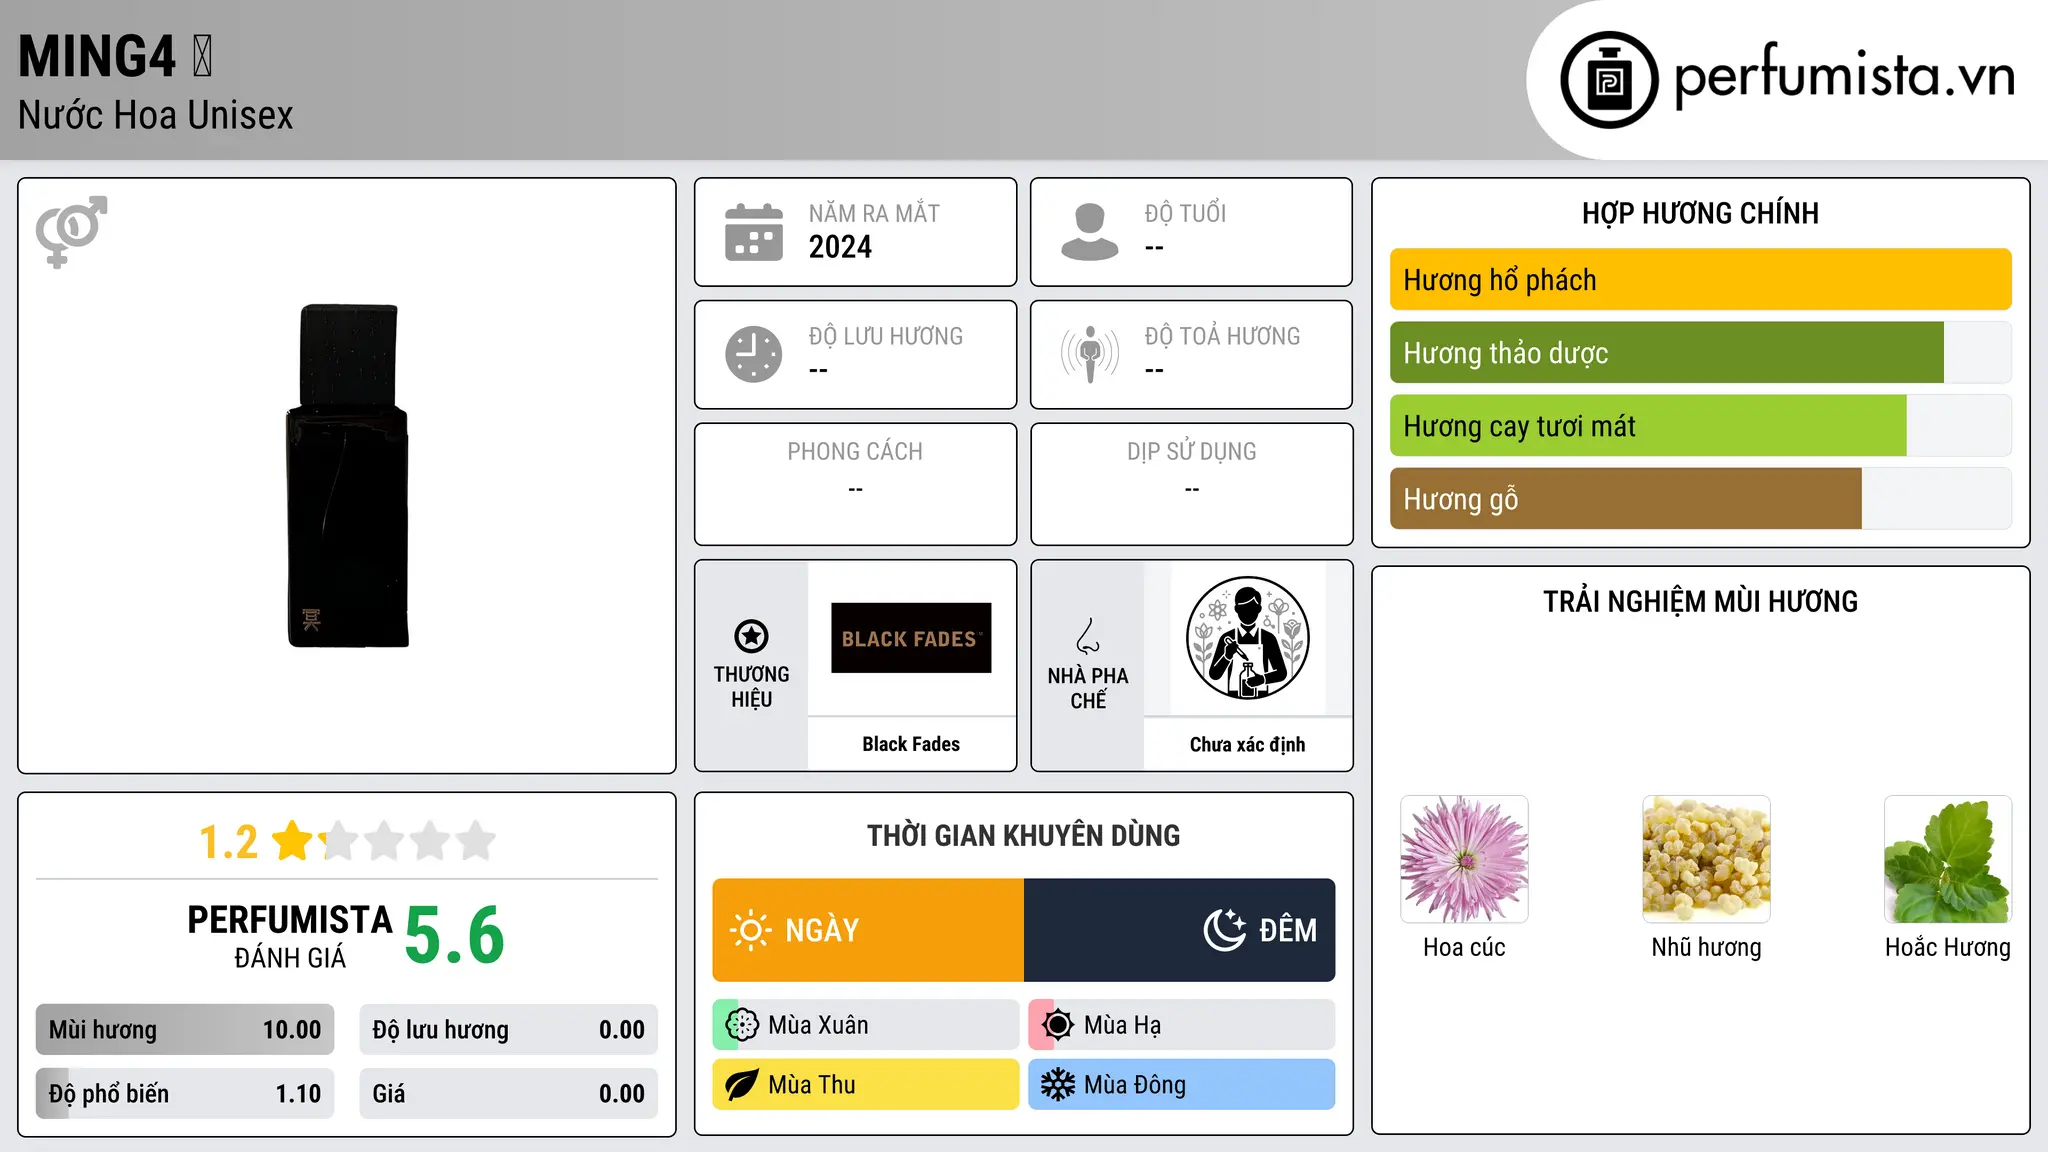Image resolution: width=2048 pixels, height=1152 pixels.
Task: Open the perfumer illustration thumbnail
Action: click(x=1247, y=638)
